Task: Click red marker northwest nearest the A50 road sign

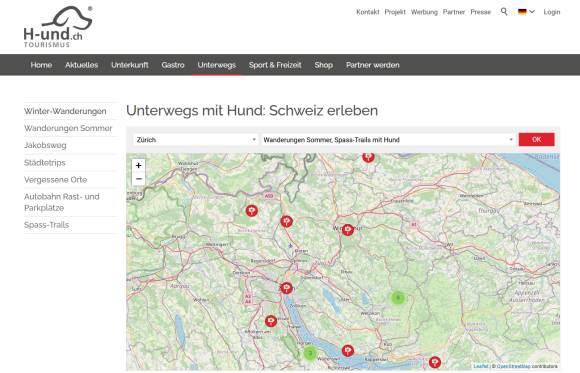Action: pyautogui.click(x=252, y=211)
